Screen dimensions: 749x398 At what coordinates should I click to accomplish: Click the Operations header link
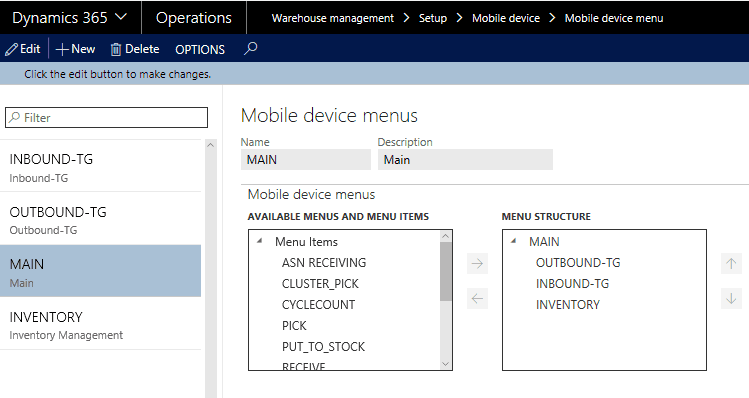(193, 18)
